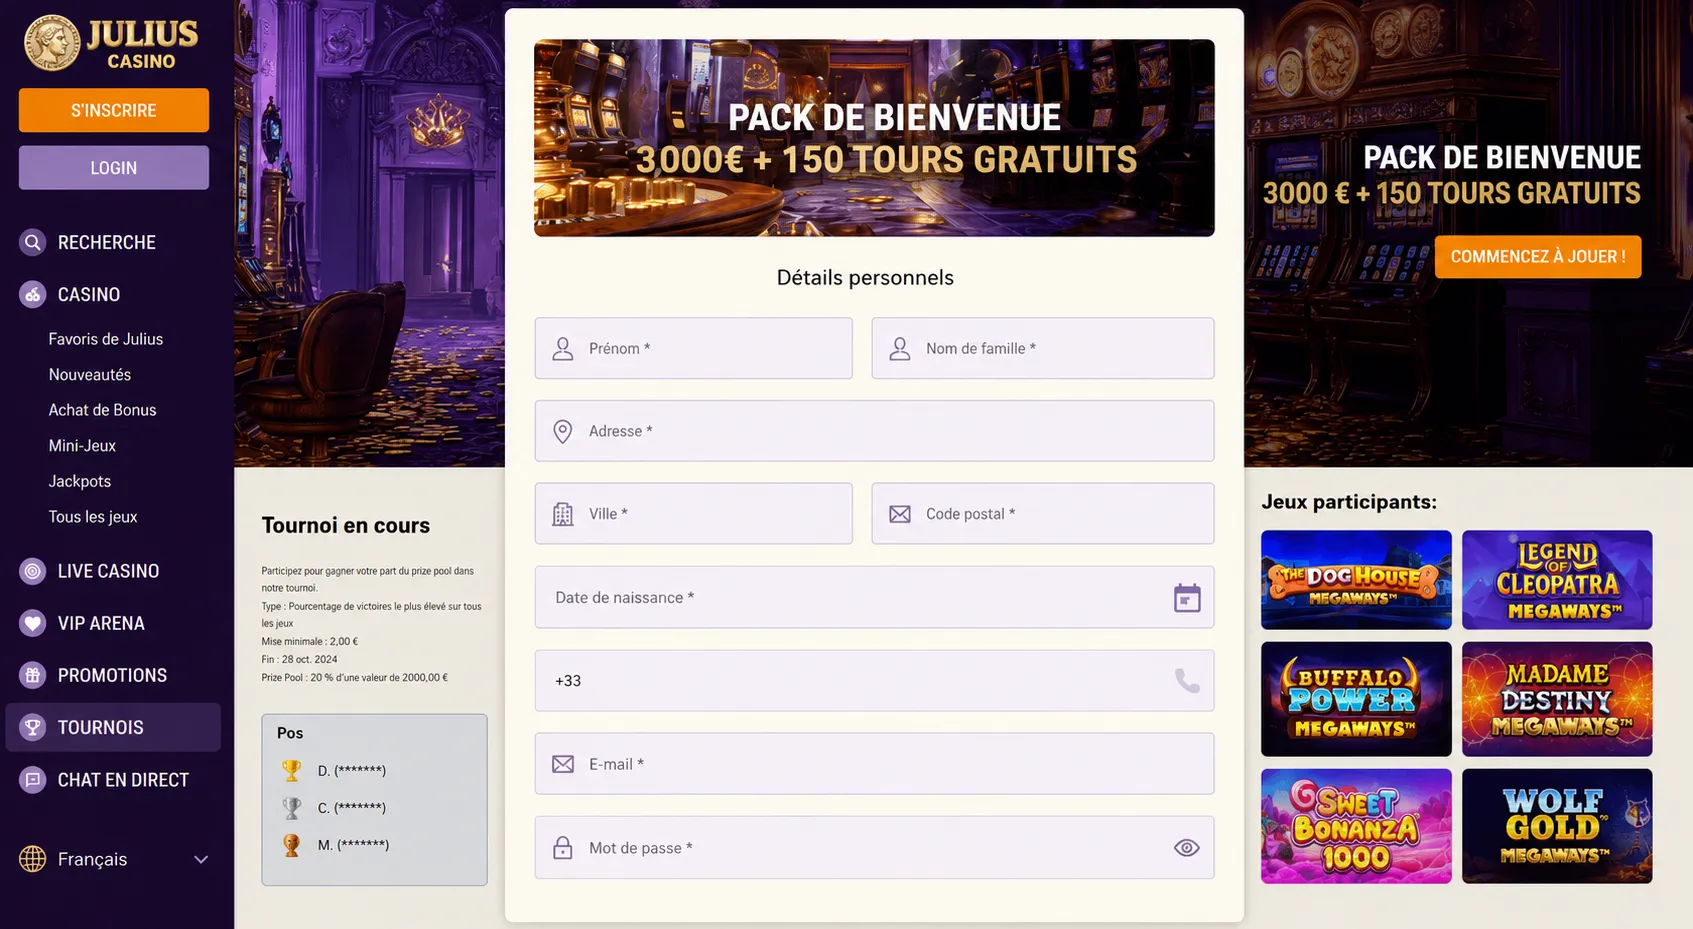Viewport: 1693px width, 929px height.
Task: Click the 'Jeux participants:' heading
Action: (1349, 502)
